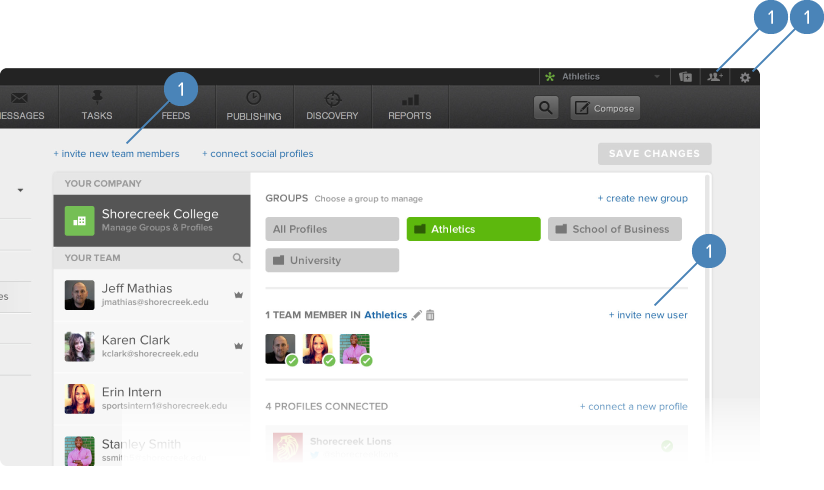Click the green Shorecreek College company icon
This screenshot has height=490, width=824.
pyautogui.click(x=79, y=221)
